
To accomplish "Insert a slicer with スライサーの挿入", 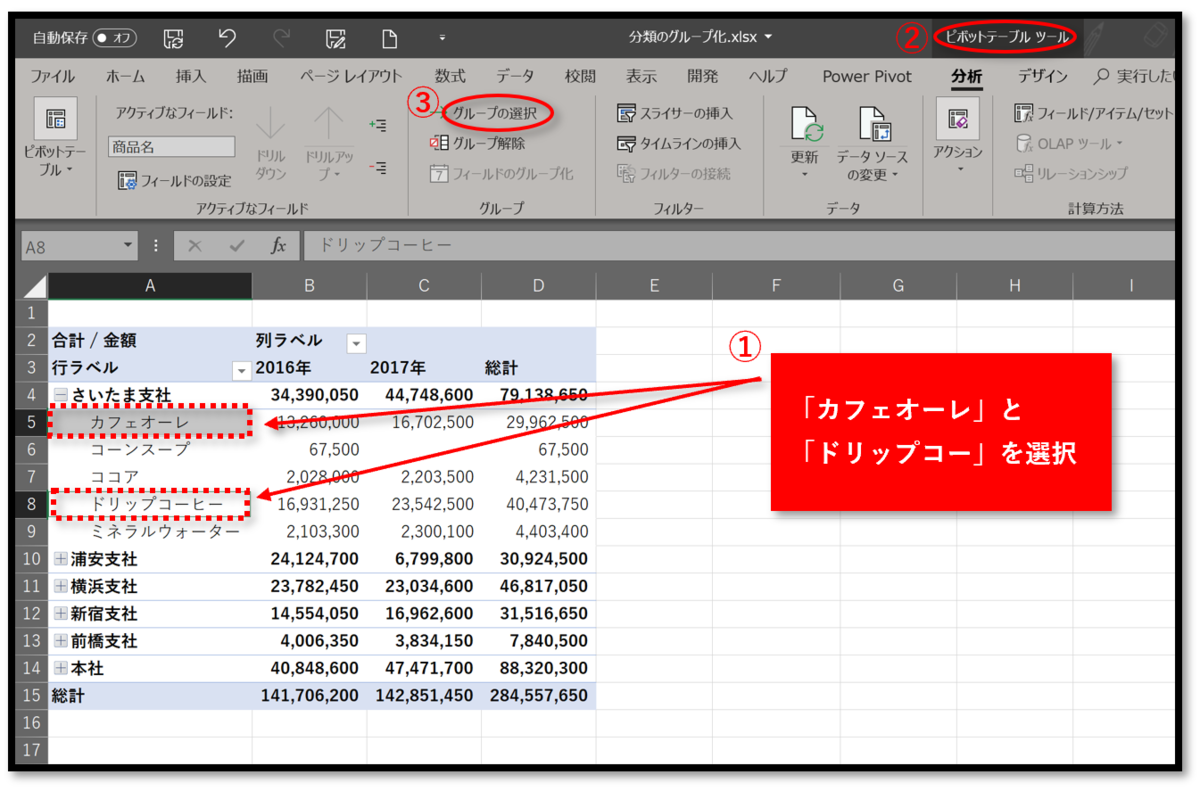I will coord(675,113).
